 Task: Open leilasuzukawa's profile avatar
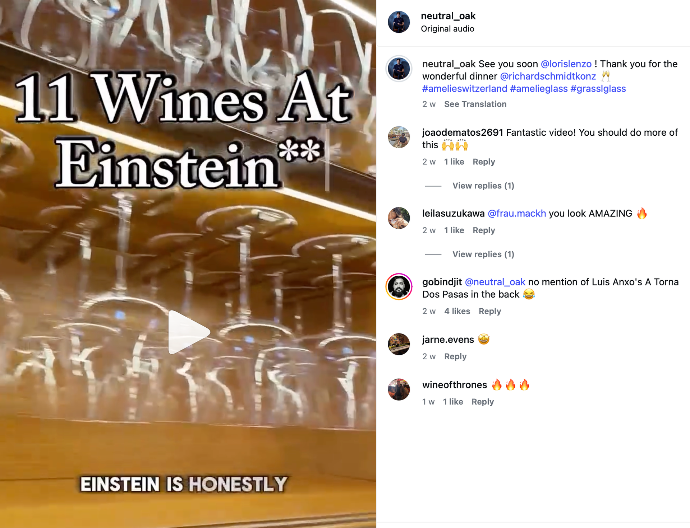(399, 217)
